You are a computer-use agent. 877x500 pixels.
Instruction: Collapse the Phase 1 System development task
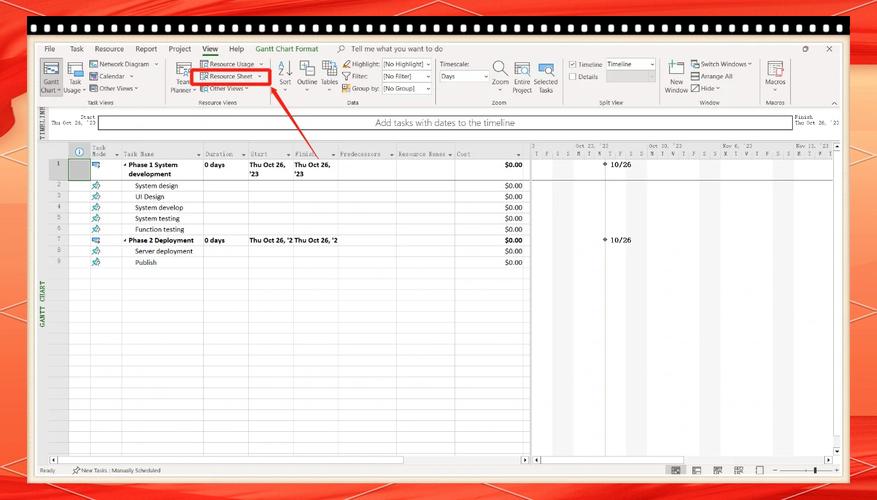tap(125, 164)
